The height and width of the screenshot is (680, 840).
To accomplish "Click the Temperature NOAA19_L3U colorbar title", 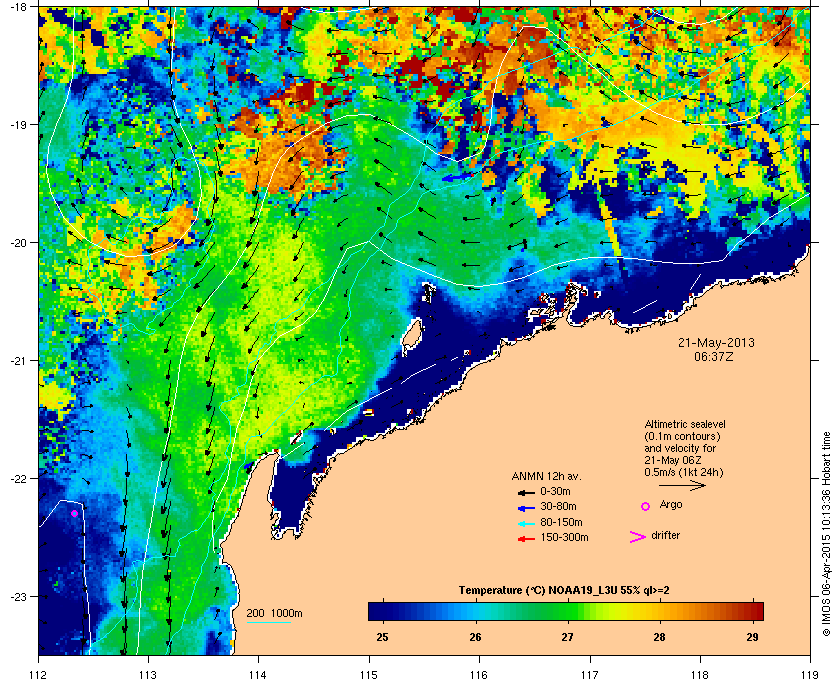I will click(564, 591).
